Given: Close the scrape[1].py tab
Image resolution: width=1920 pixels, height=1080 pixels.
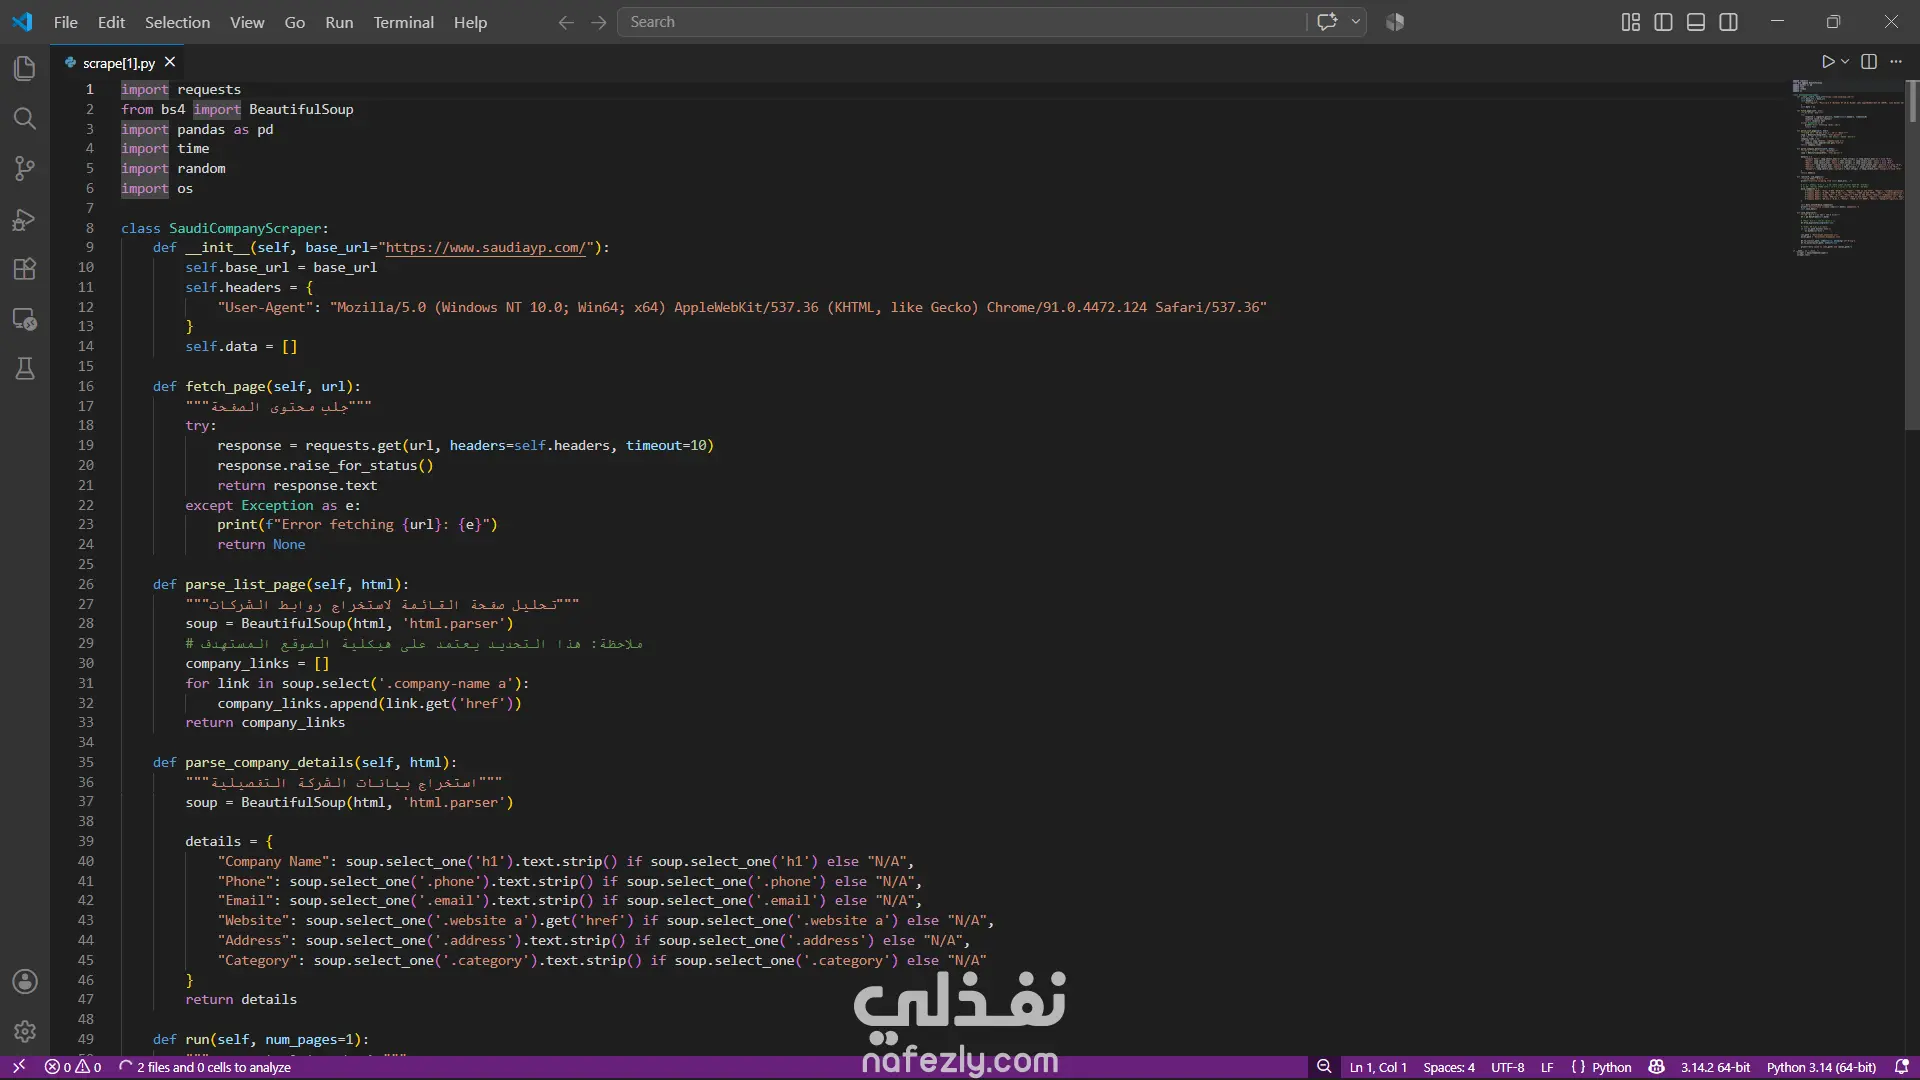Looking at the screenshot, I should [x=170, y=62].
